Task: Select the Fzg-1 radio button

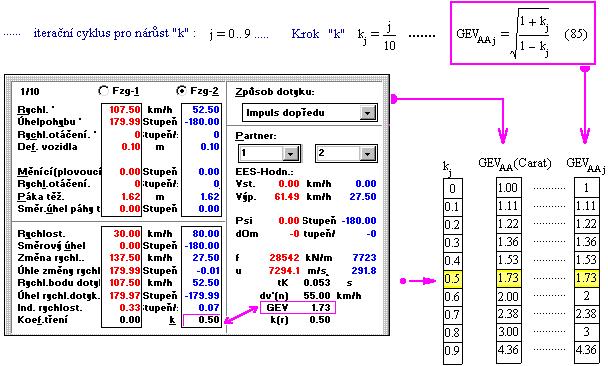Action: pos(104,91)
